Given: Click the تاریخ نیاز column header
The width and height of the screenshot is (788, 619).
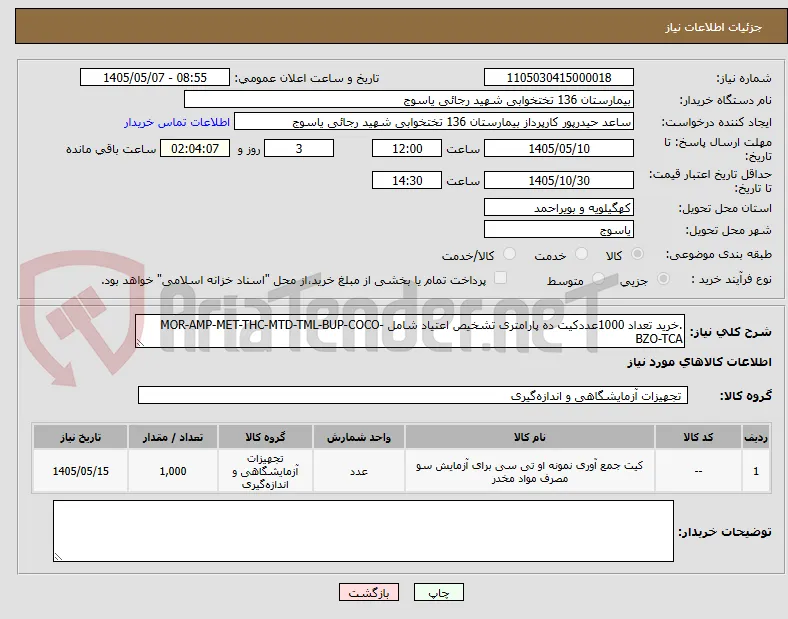Looking at the screenshot, I should tap(80, 437).
